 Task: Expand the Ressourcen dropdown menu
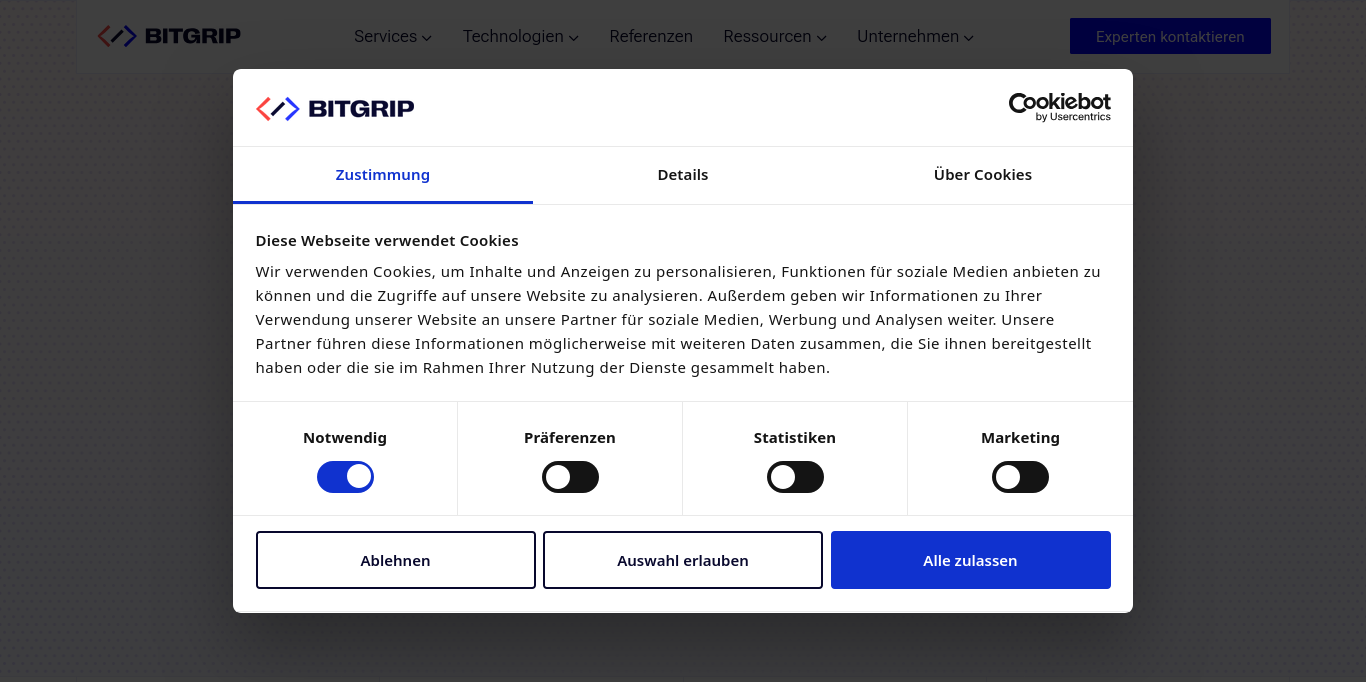click(775, 37)
